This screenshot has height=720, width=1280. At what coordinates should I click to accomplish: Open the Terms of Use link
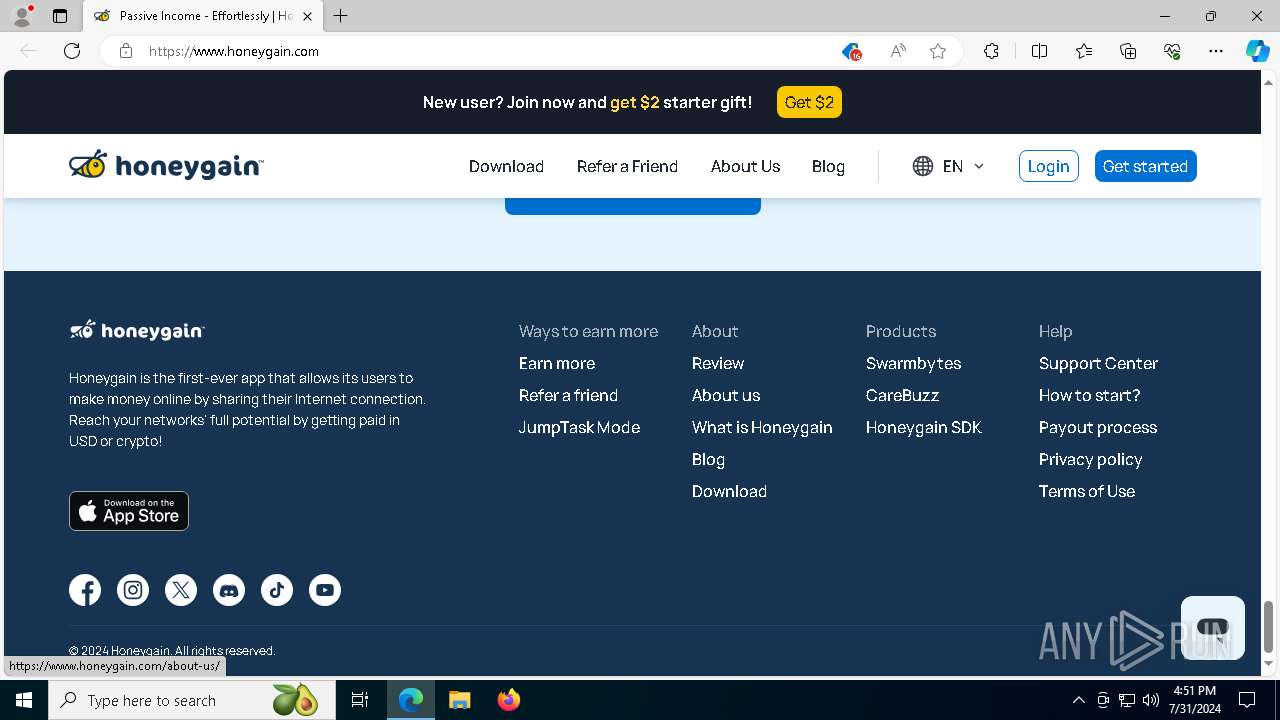pyautogui.click(x=1087, y=491)
